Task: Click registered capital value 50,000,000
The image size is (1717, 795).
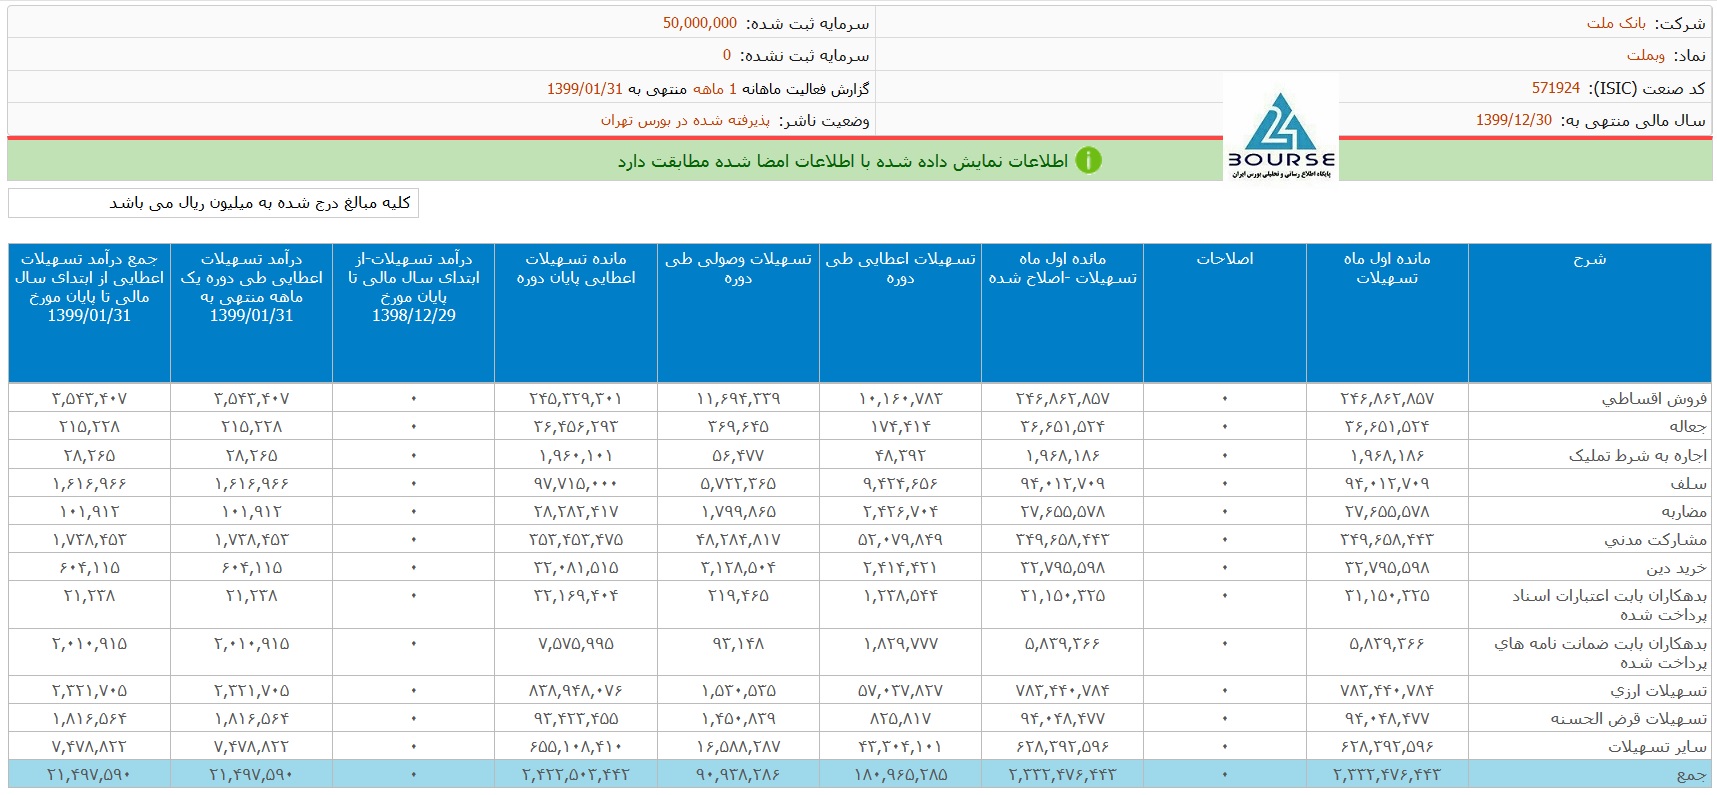Action: [x=699, y=23]
